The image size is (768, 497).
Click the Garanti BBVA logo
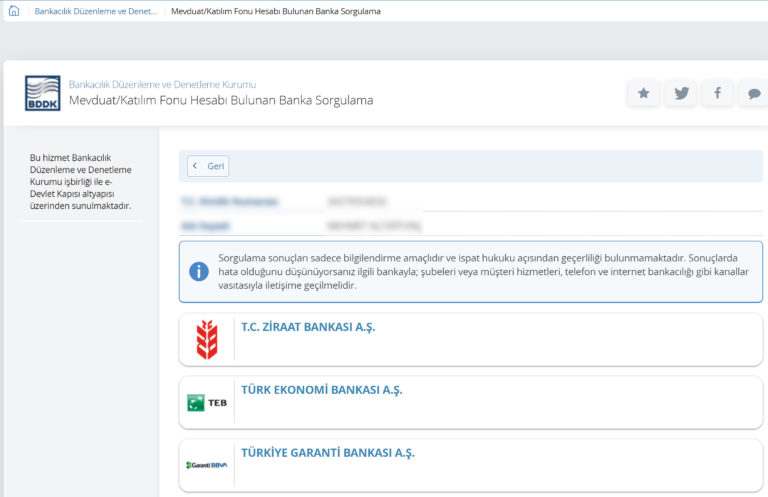click(207, 465)
